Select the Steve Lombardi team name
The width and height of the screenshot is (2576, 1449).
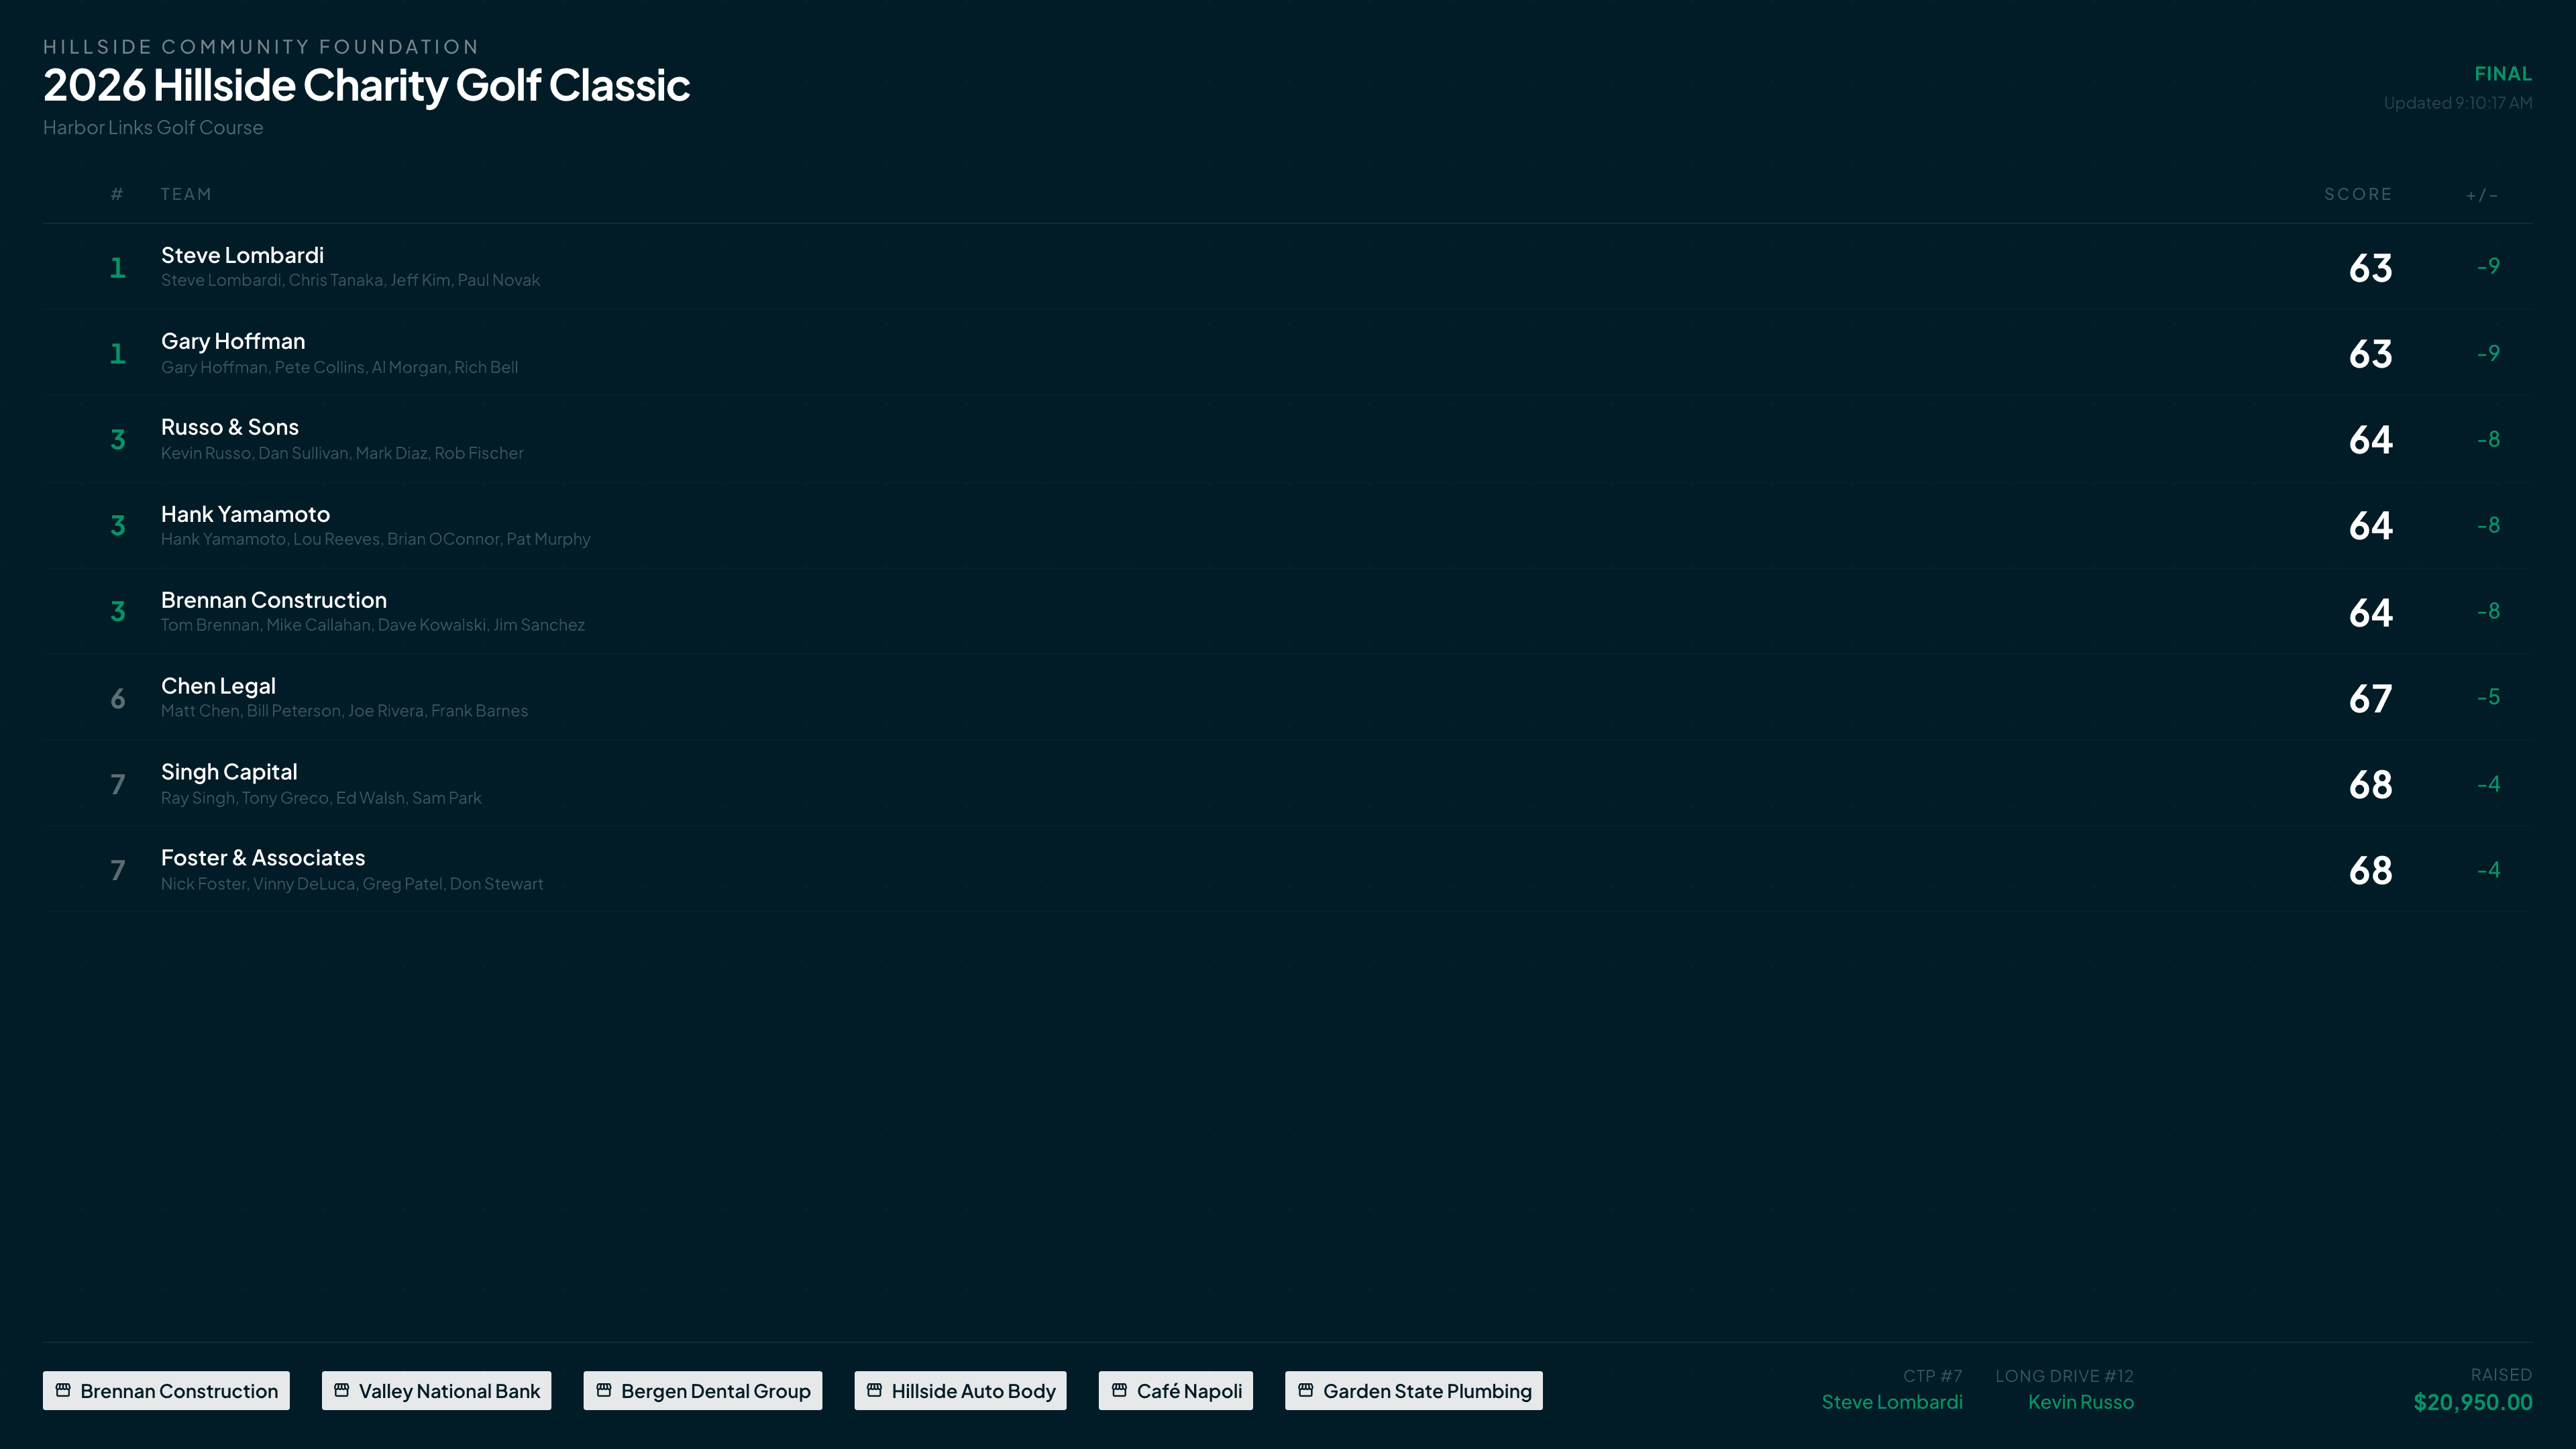(242, 255)
